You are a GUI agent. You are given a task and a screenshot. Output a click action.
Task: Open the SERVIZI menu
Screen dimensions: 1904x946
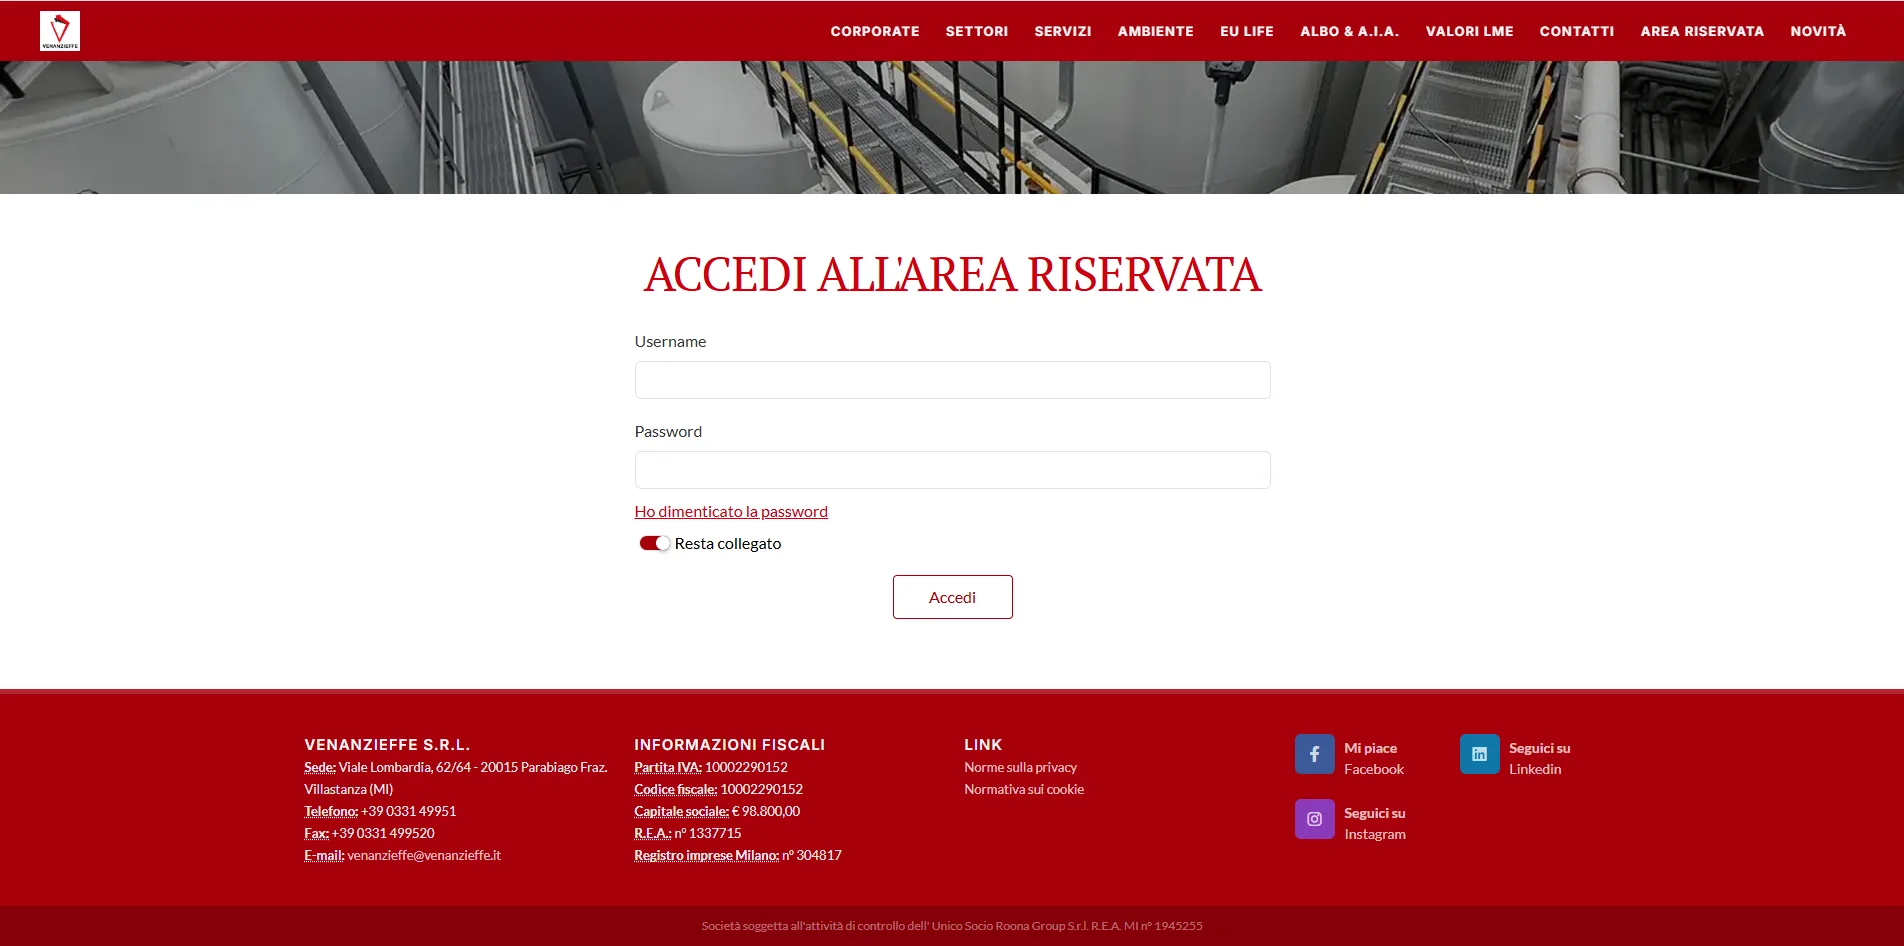click(x=1063, y=31)
